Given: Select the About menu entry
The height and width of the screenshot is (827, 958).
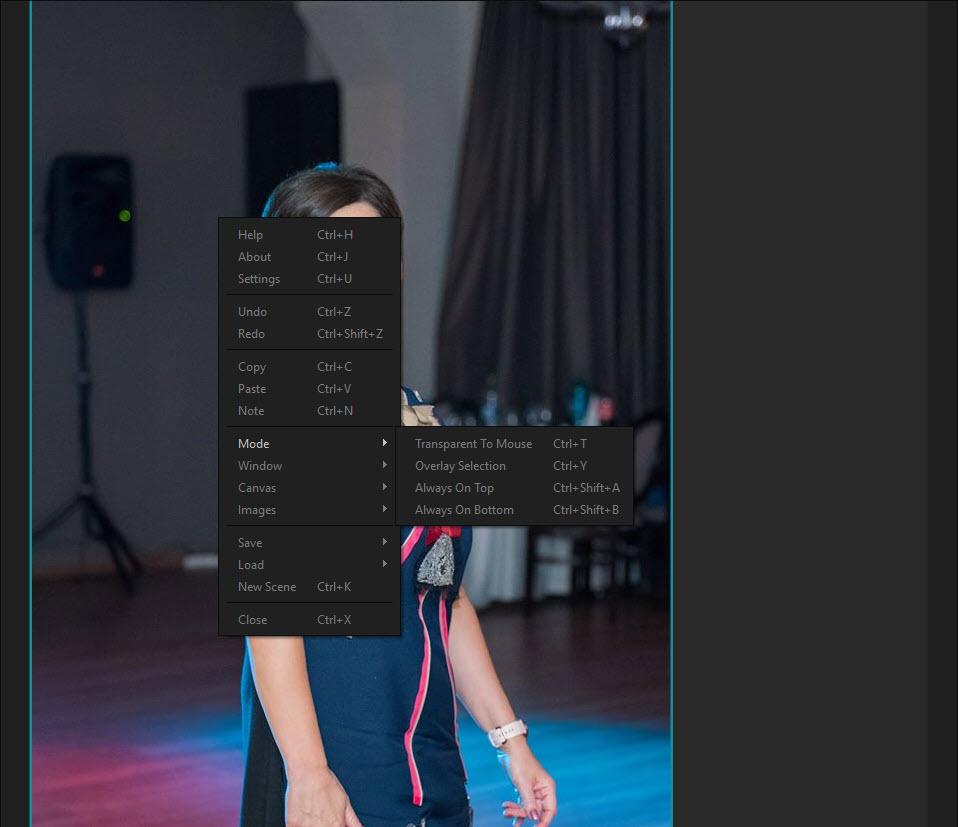Looking at the screenshot, I should coord(309,257).
